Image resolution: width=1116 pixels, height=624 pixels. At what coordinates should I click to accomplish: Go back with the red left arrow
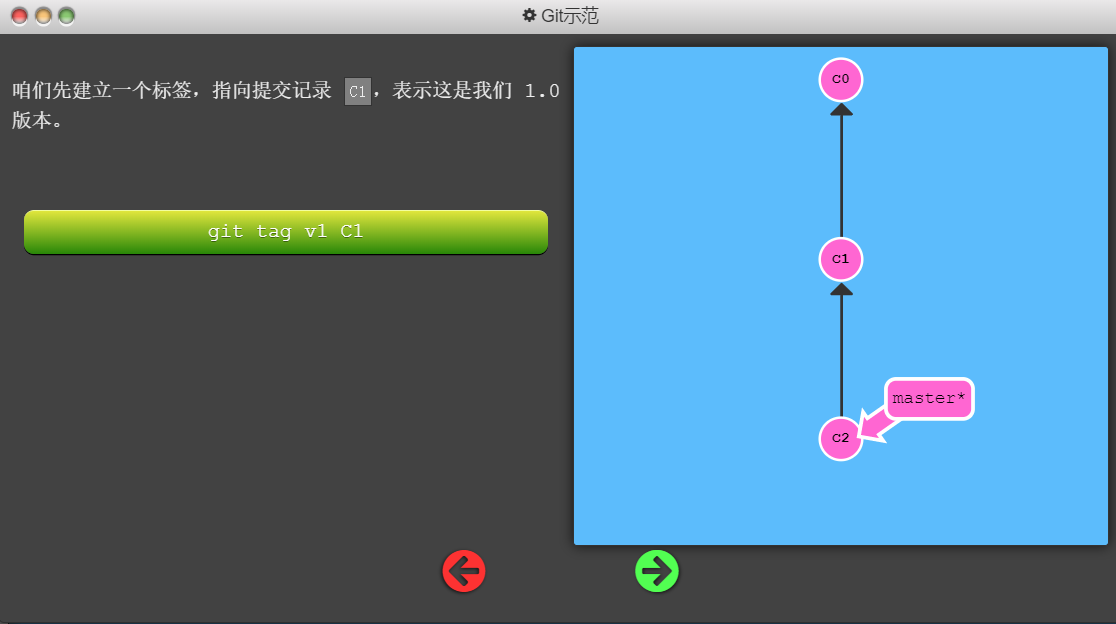[464, 571]
